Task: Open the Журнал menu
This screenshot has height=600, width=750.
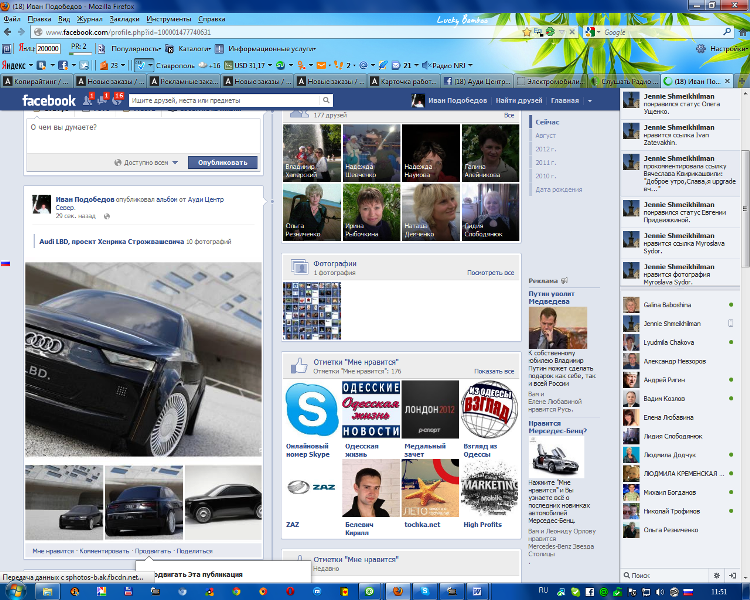Action: coord(90,19)
